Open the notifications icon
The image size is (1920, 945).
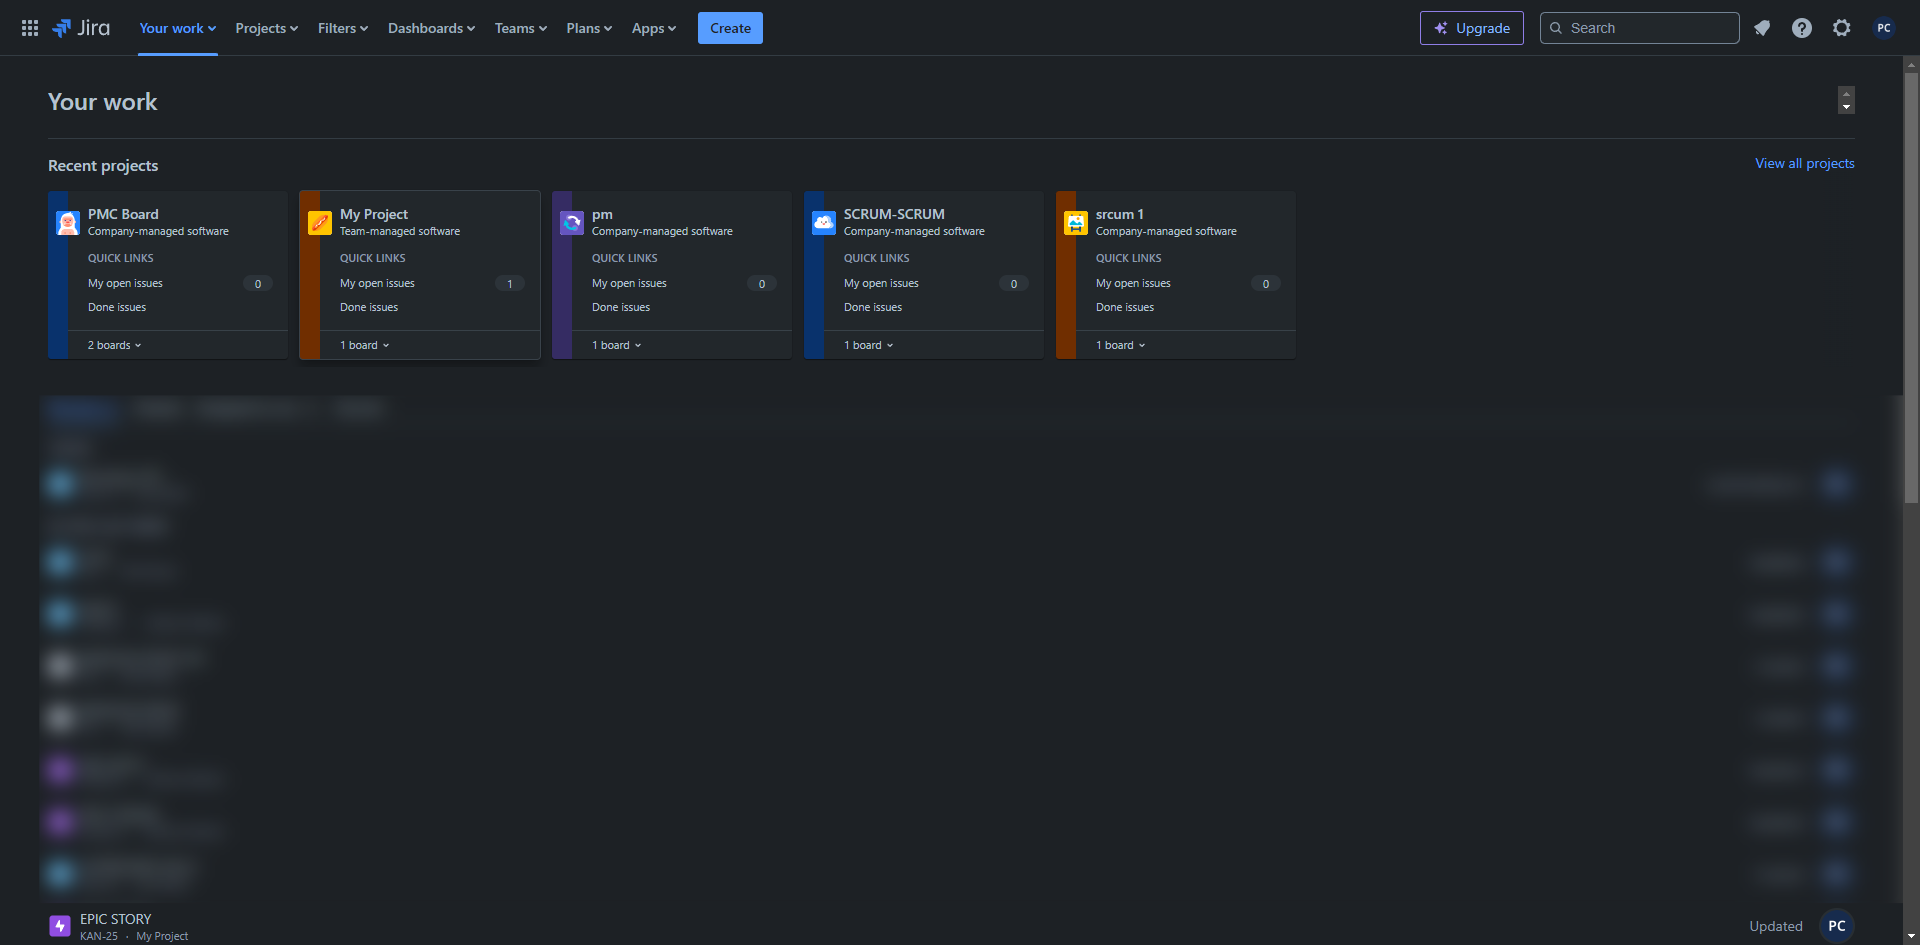point(1762,28)
